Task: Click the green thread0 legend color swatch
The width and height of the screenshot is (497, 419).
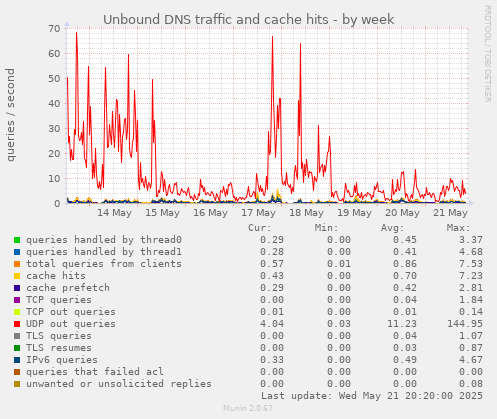Action: point(17,240)
